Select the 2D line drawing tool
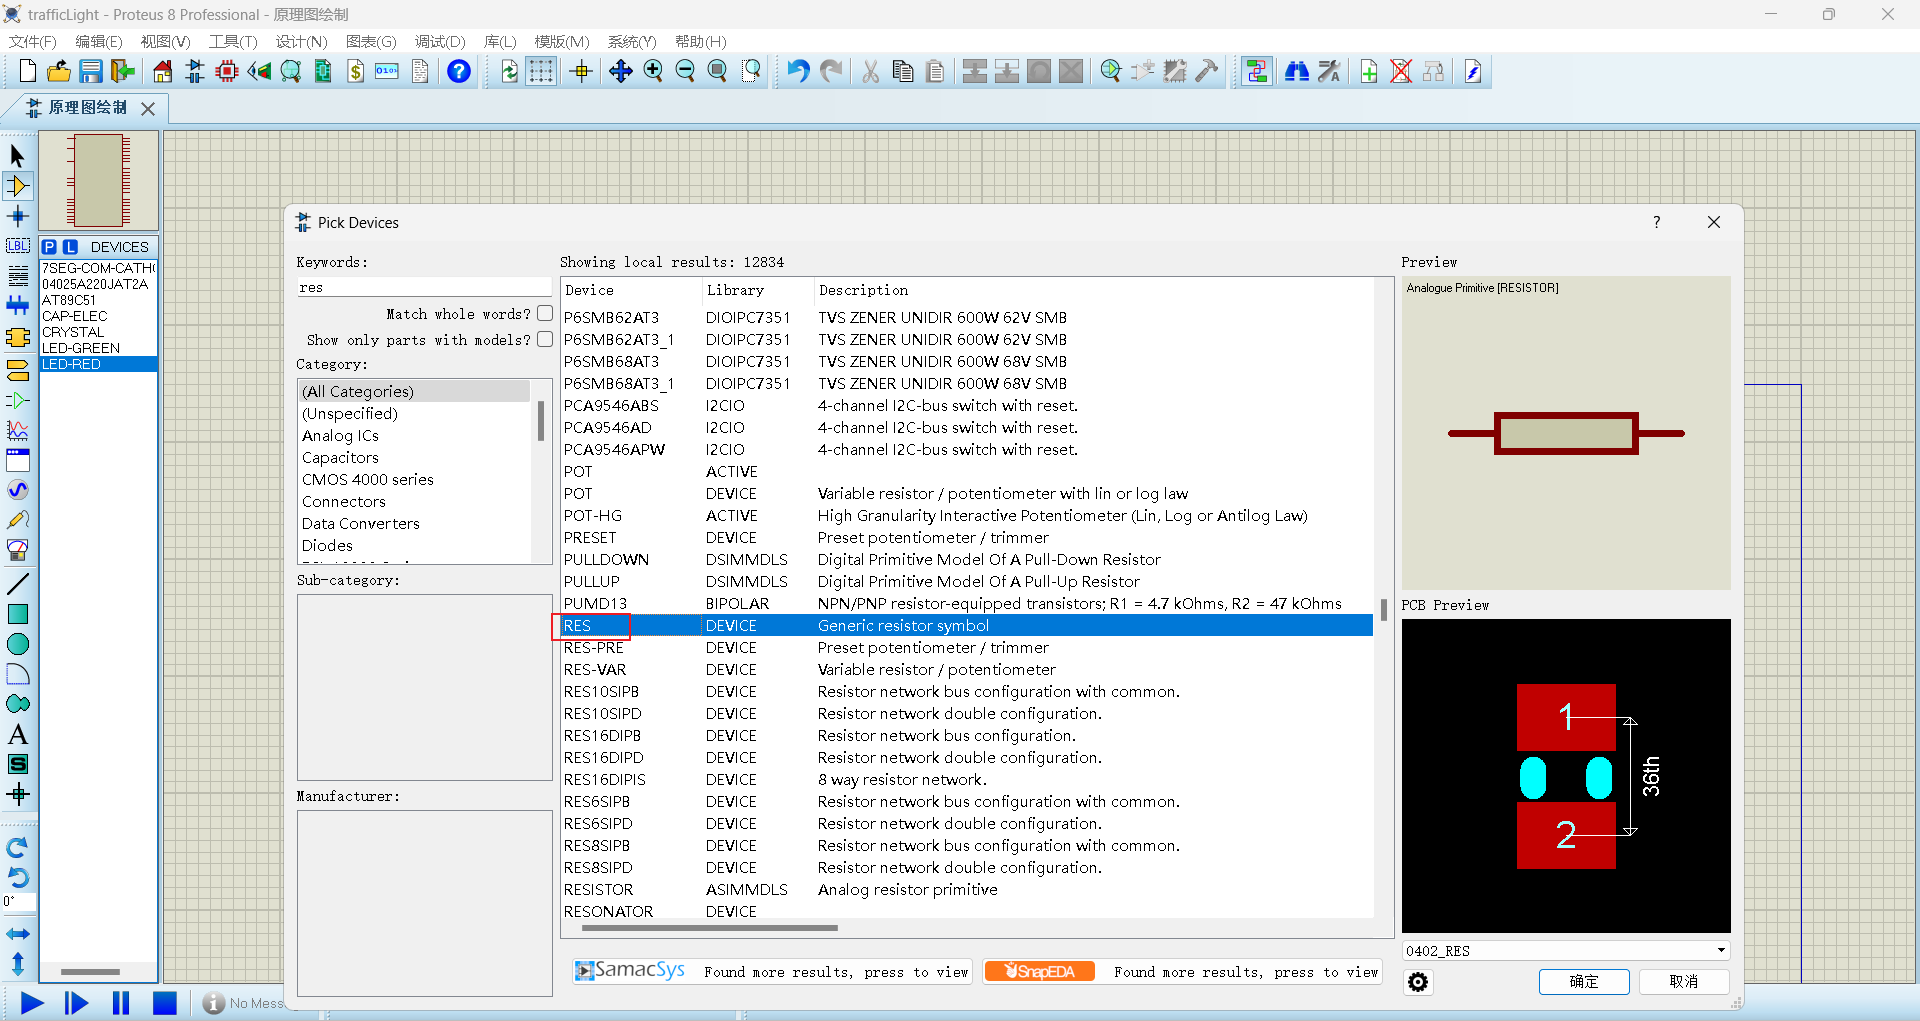 tap(17, 584)
